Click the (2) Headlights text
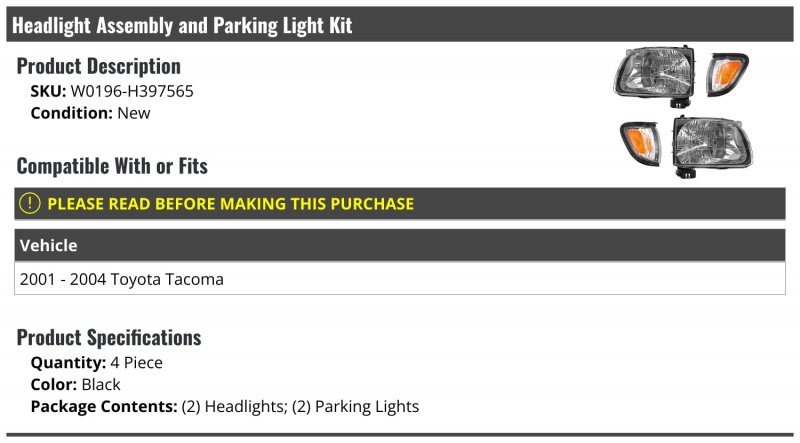Viewport: 800px width, 443px height. pos(234,406)
